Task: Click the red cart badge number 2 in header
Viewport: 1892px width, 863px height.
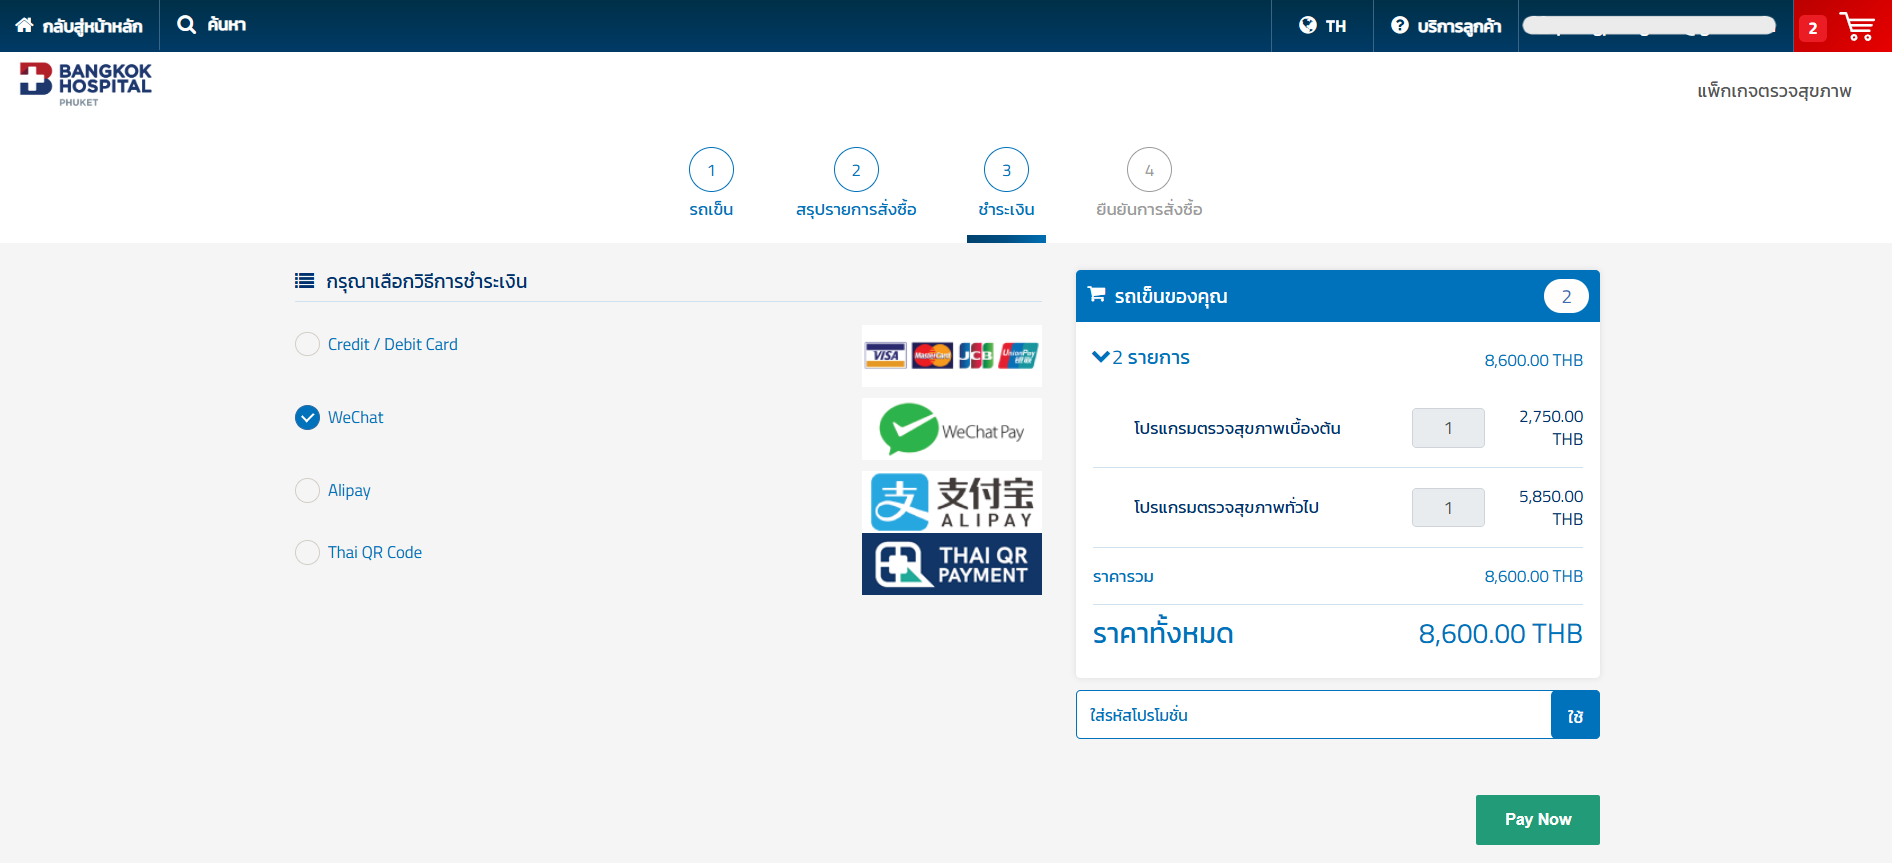Action: point(1813,28)
